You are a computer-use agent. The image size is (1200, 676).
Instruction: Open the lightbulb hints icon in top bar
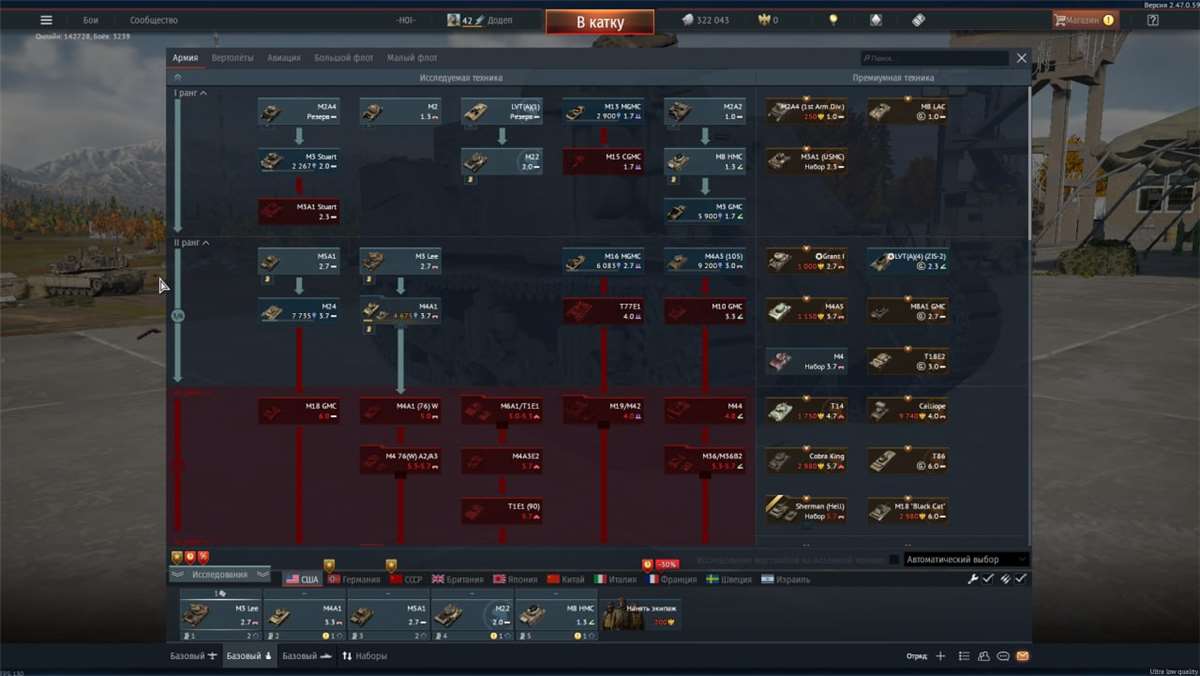833,20
